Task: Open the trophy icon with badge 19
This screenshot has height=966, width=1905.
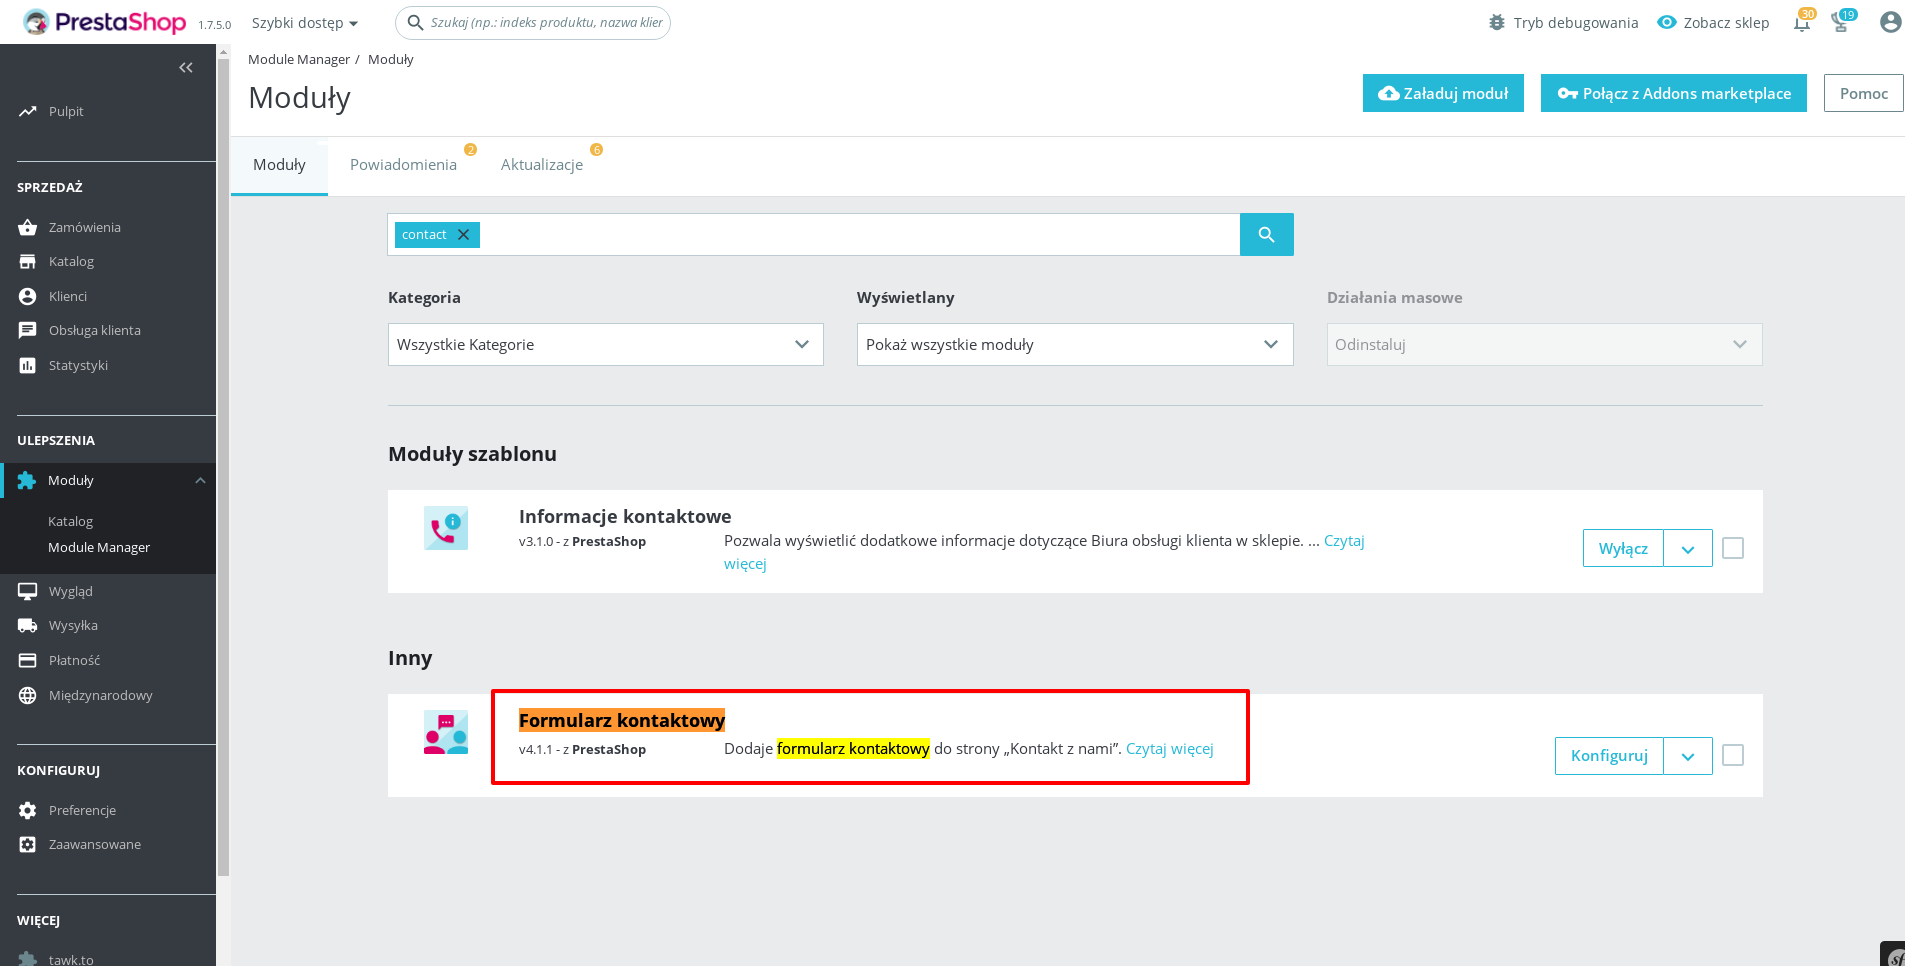Action: tap(1842, 22)
